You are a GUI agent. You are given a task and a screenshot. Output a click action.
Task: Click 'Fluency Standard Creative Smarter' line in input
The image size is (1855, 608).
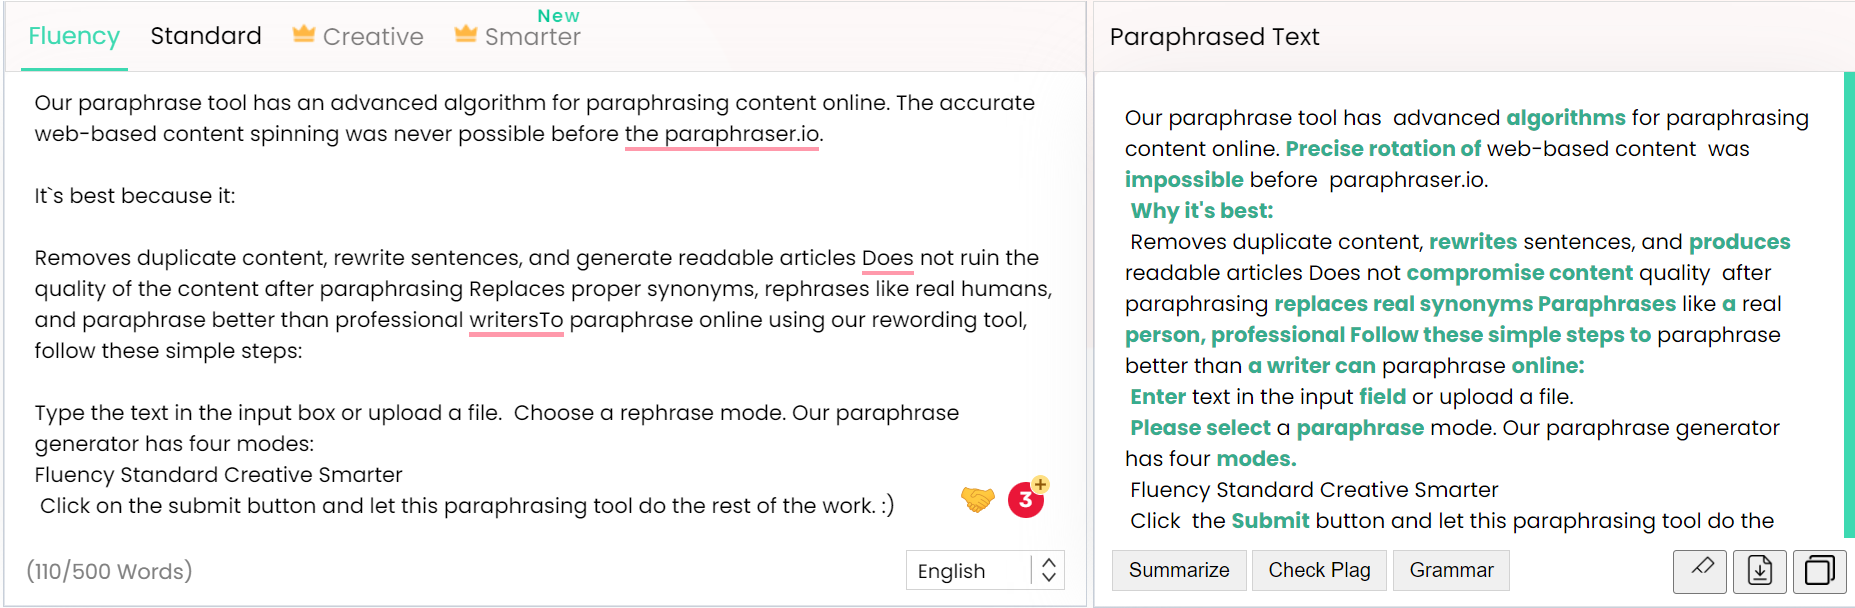point(218,475)
